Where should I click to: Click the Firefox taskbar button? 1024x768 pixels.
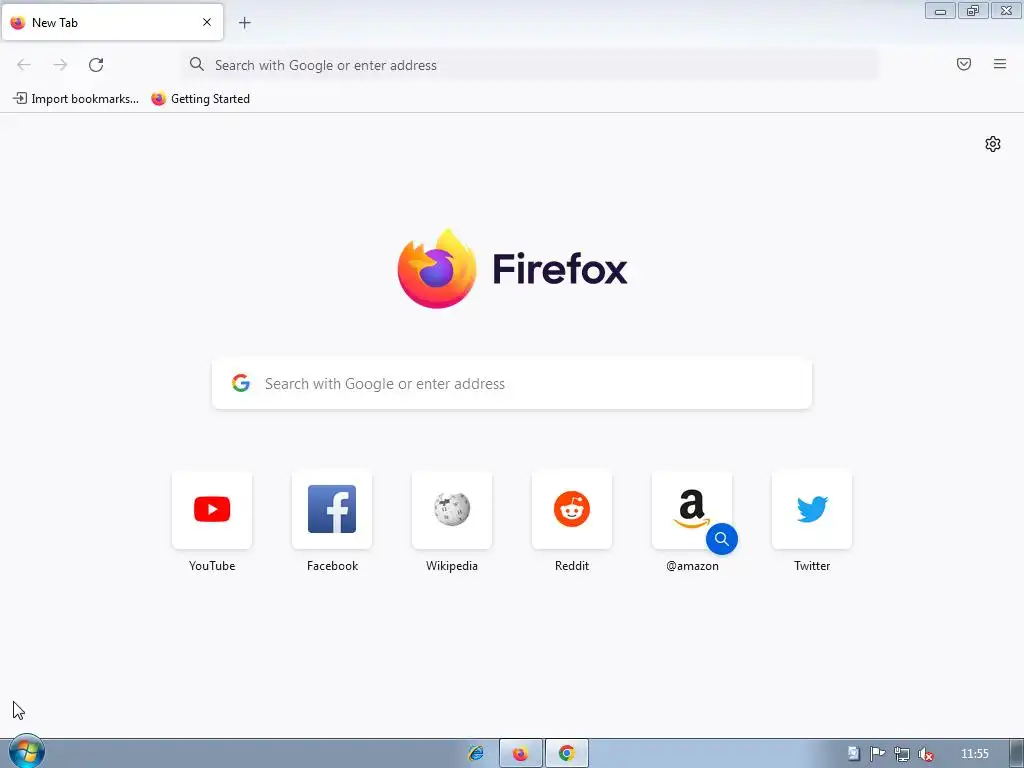point(520,754)
